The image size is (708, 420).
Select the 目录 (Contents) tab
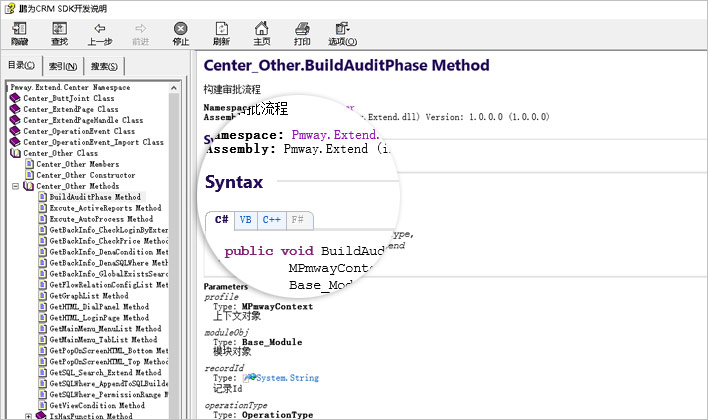(x=21, y=66)
